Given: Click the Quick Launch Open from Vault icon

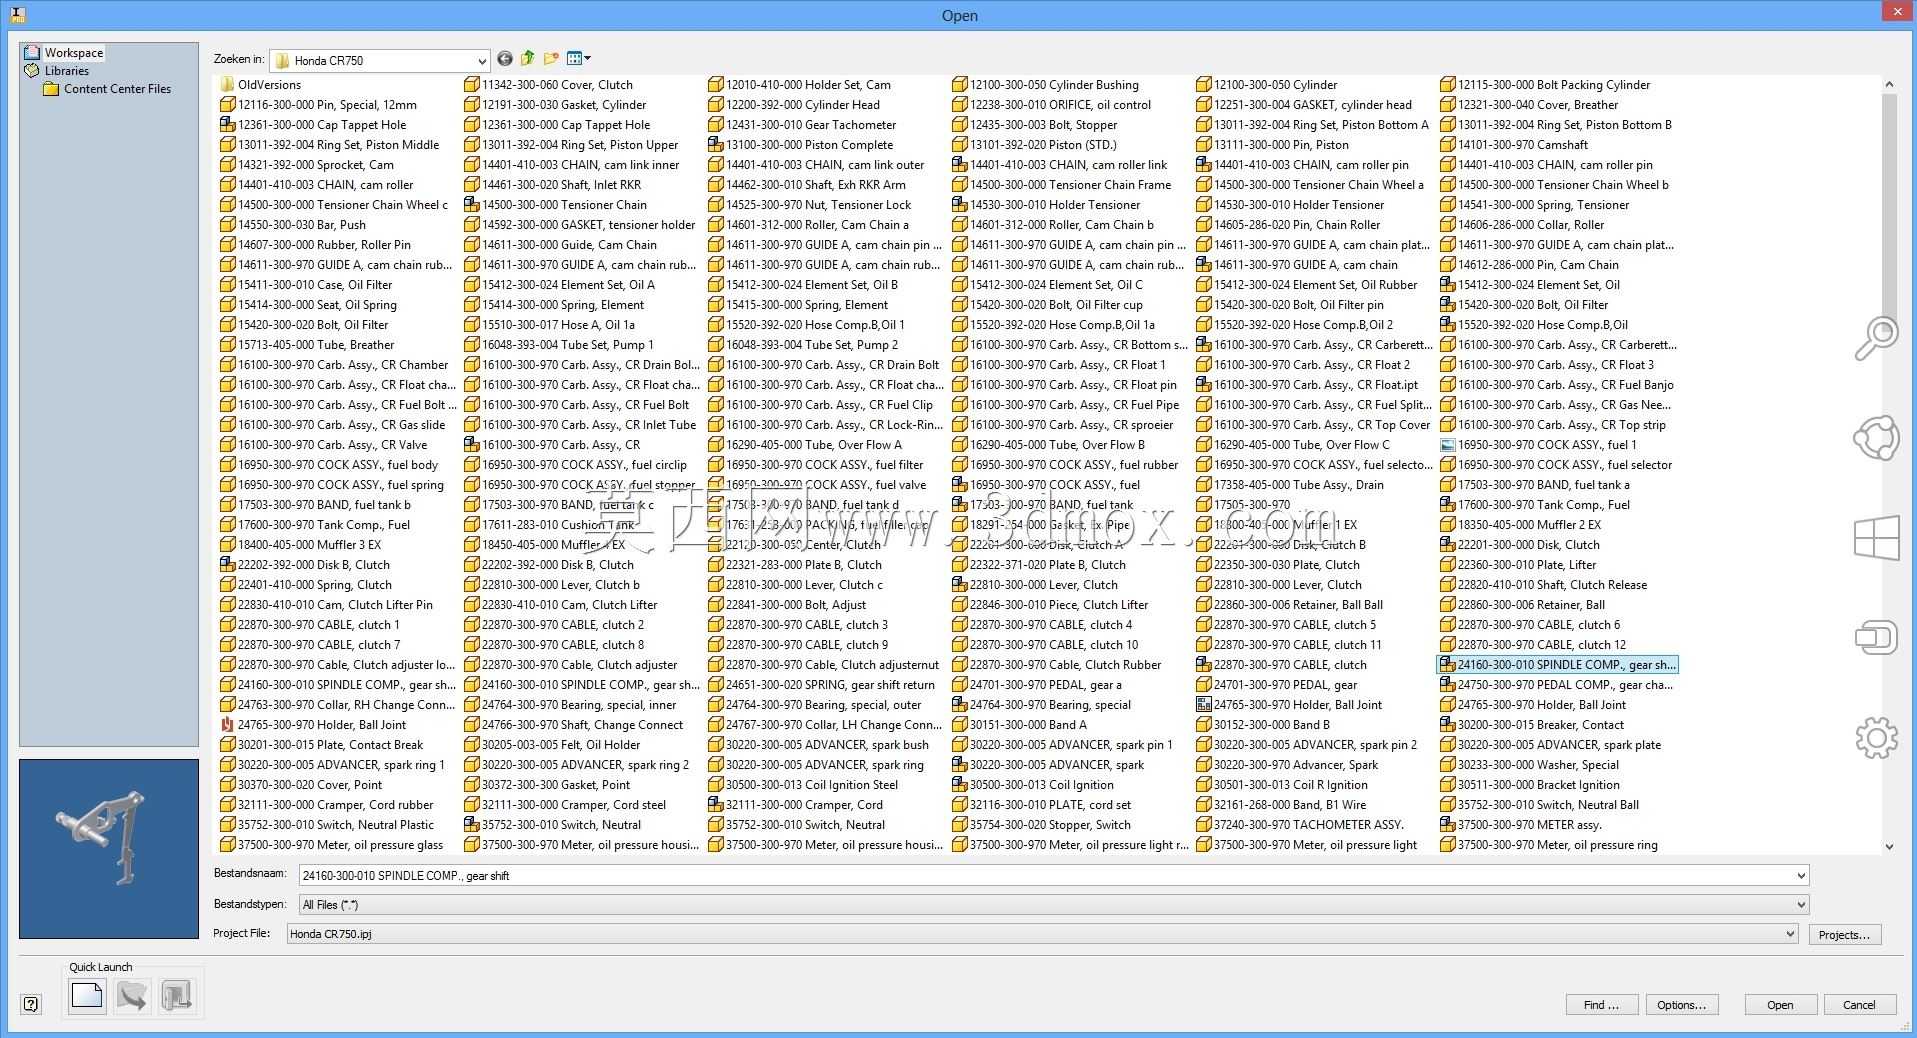Looking at the screenshot, I should tap(132, 996).
